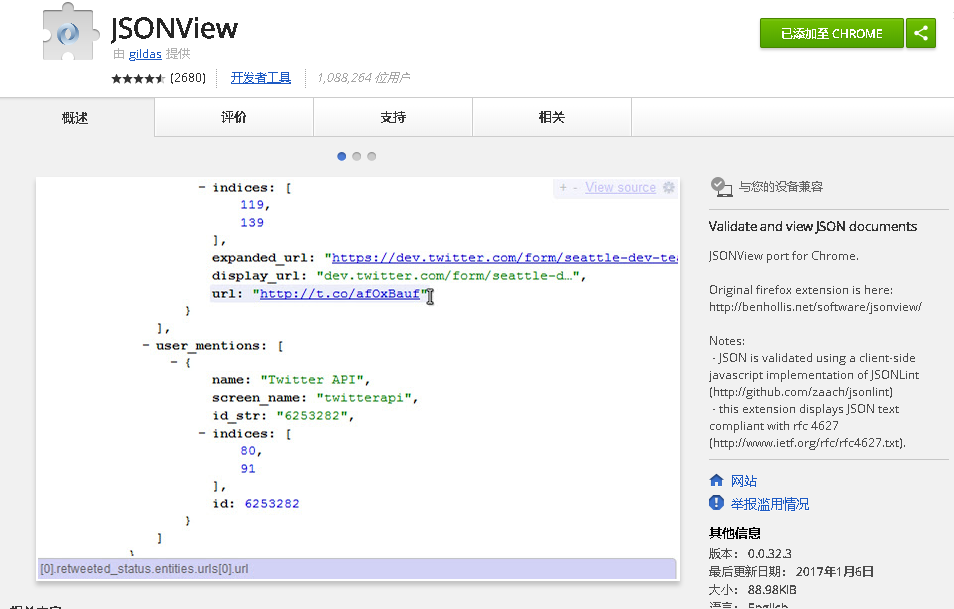Click the JSONView port for Chrome text
Viewport: 954px width, 609px height.
point(784,256)
